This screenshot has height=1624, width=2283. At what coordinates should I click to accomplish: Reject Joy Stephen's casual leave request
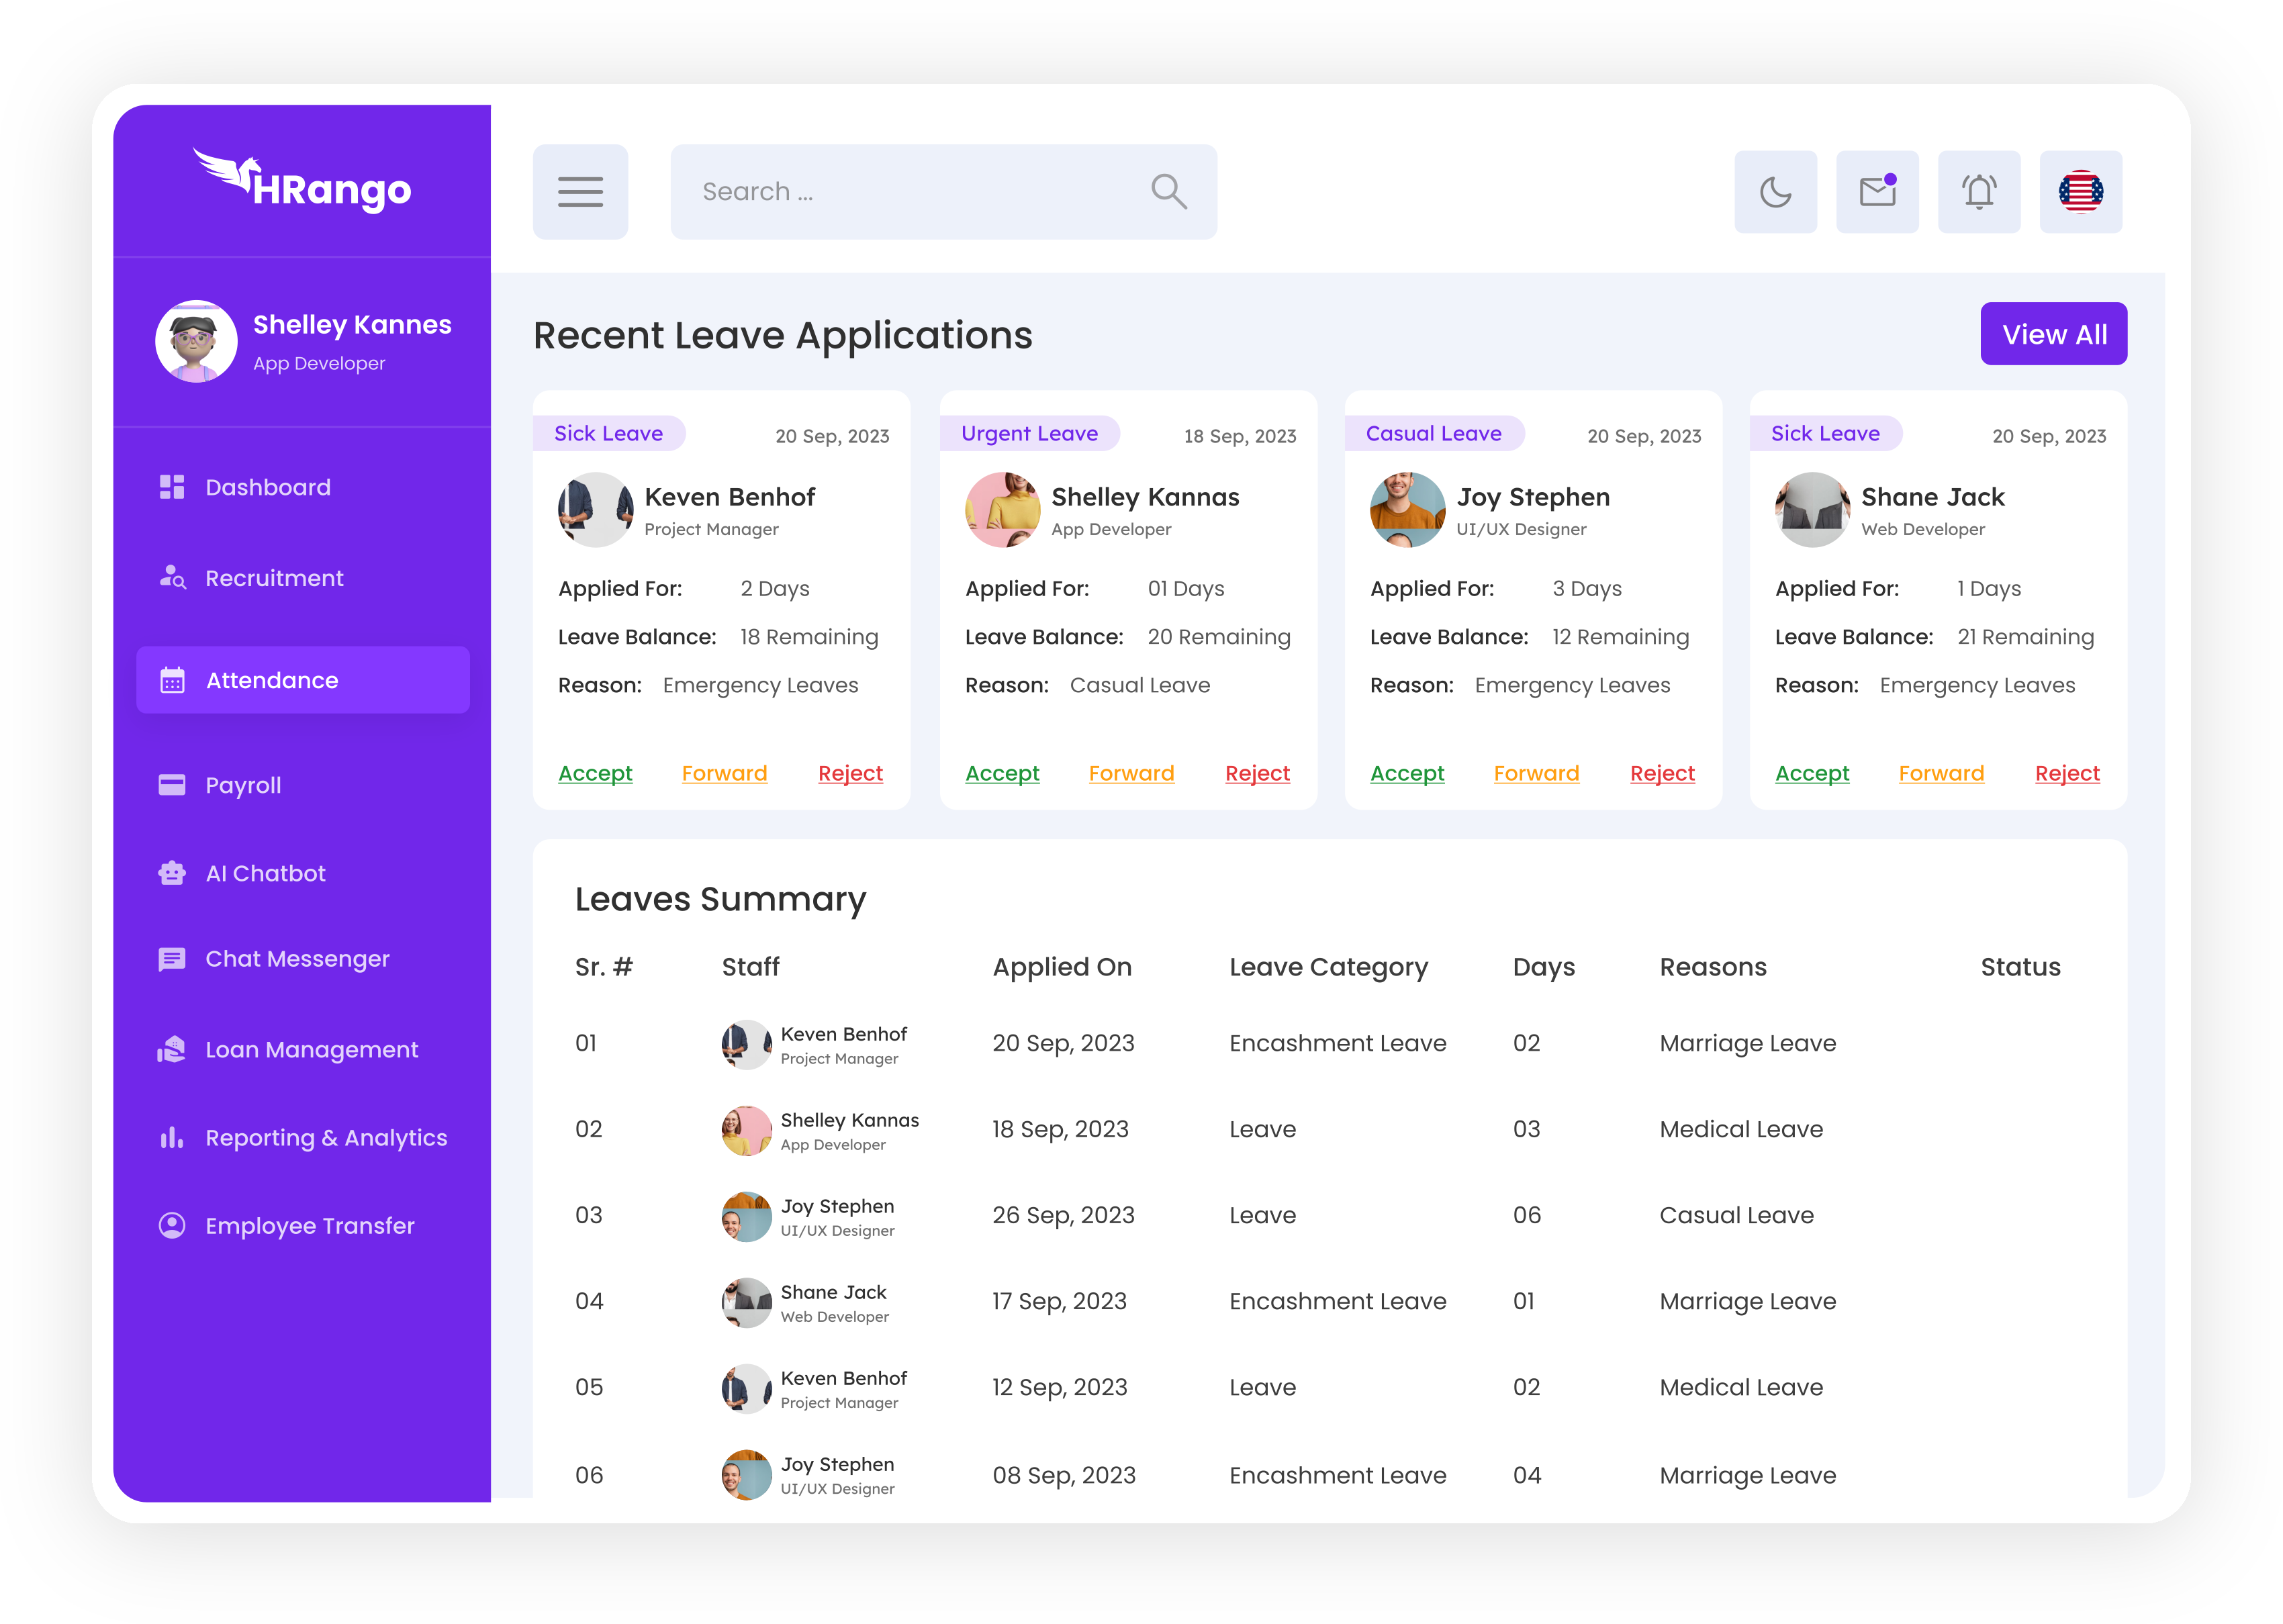pos(1662,773)
